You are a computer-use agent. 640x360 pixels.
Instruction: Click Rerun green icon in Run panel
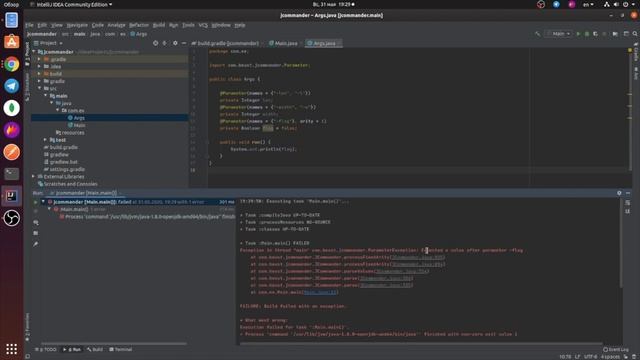pyautogui.click(x=36, y=202)
